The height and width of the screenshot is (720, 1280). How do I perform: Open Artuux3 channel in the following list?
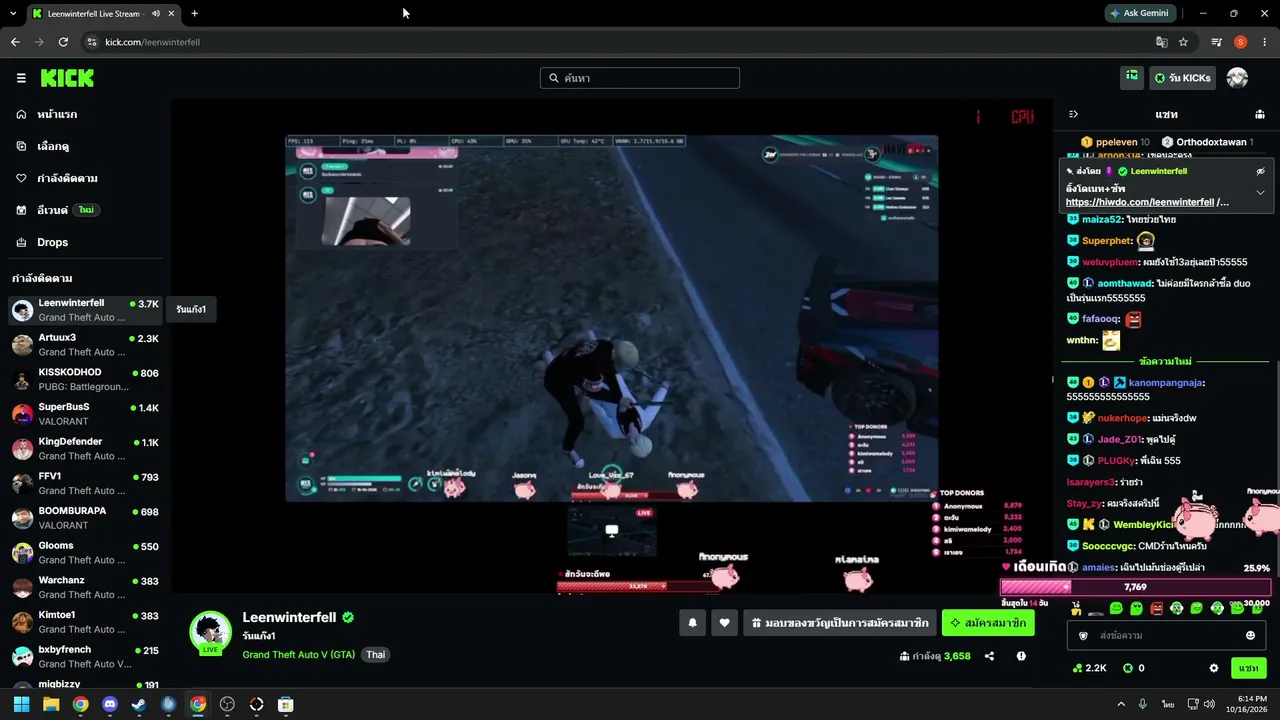pos(85,344)
